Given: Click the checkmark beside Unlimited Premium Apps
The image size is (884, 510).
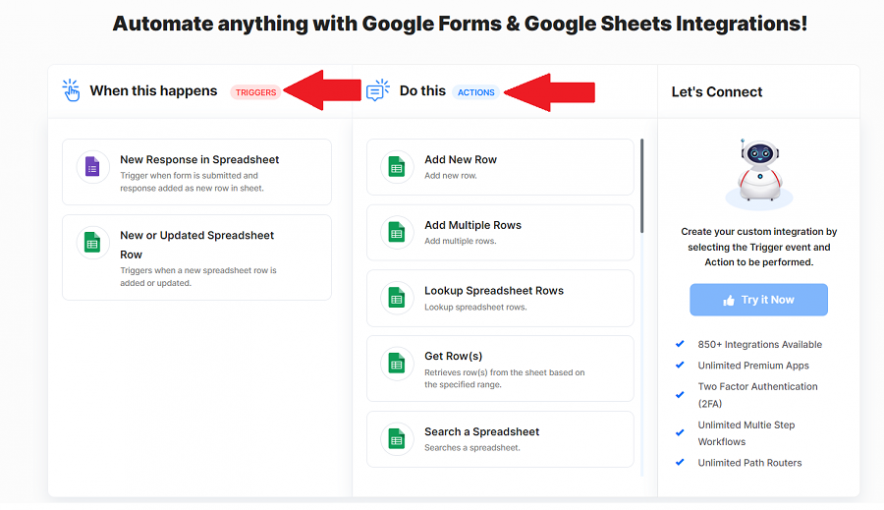Looking at the screenshot, I should (x=680, y=365).
